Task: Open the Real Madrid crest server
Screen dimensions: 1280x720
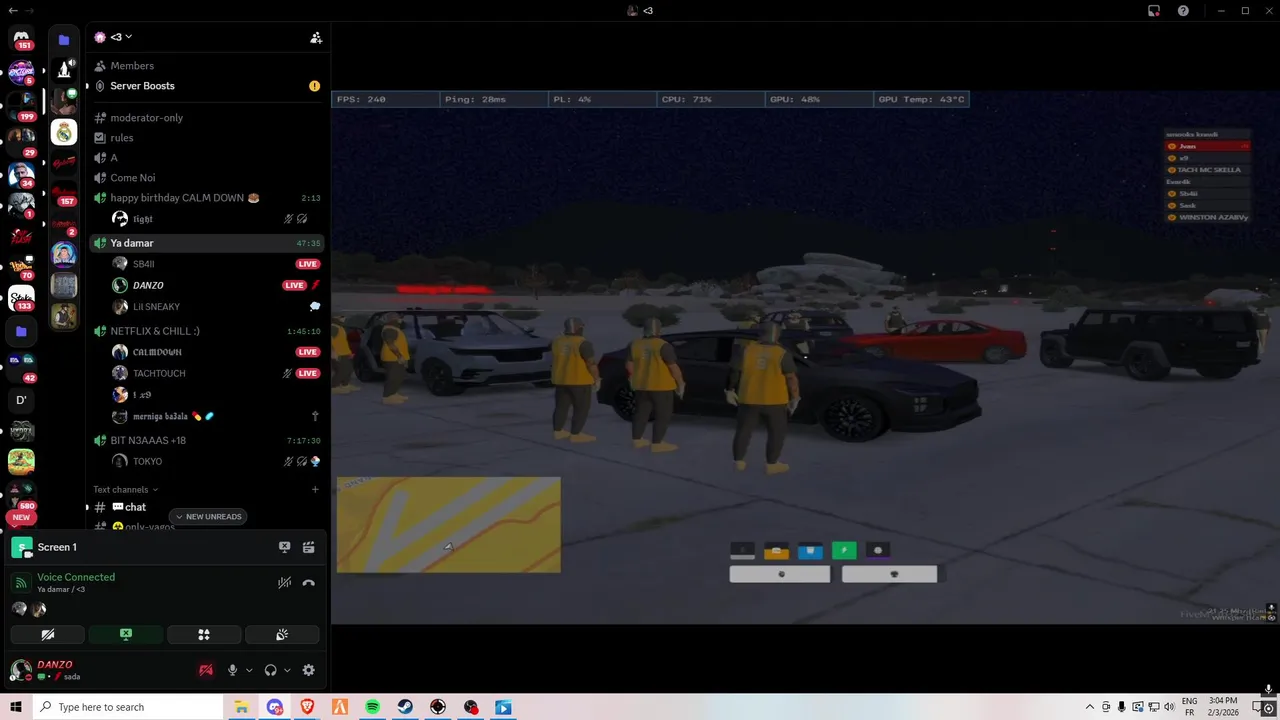Action: 64,132
